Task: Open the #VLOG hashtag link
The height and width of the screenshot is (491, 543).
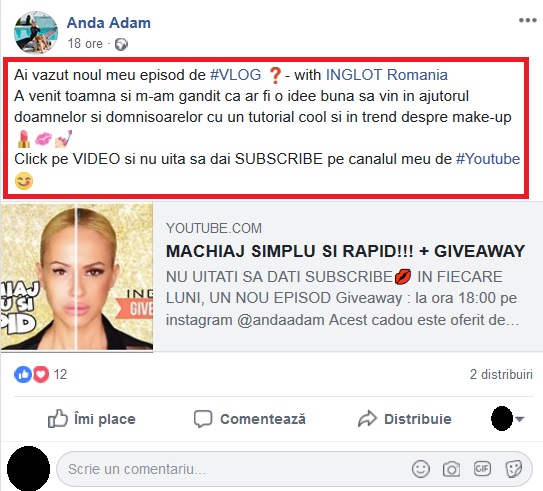Action: tap(235, 75)
